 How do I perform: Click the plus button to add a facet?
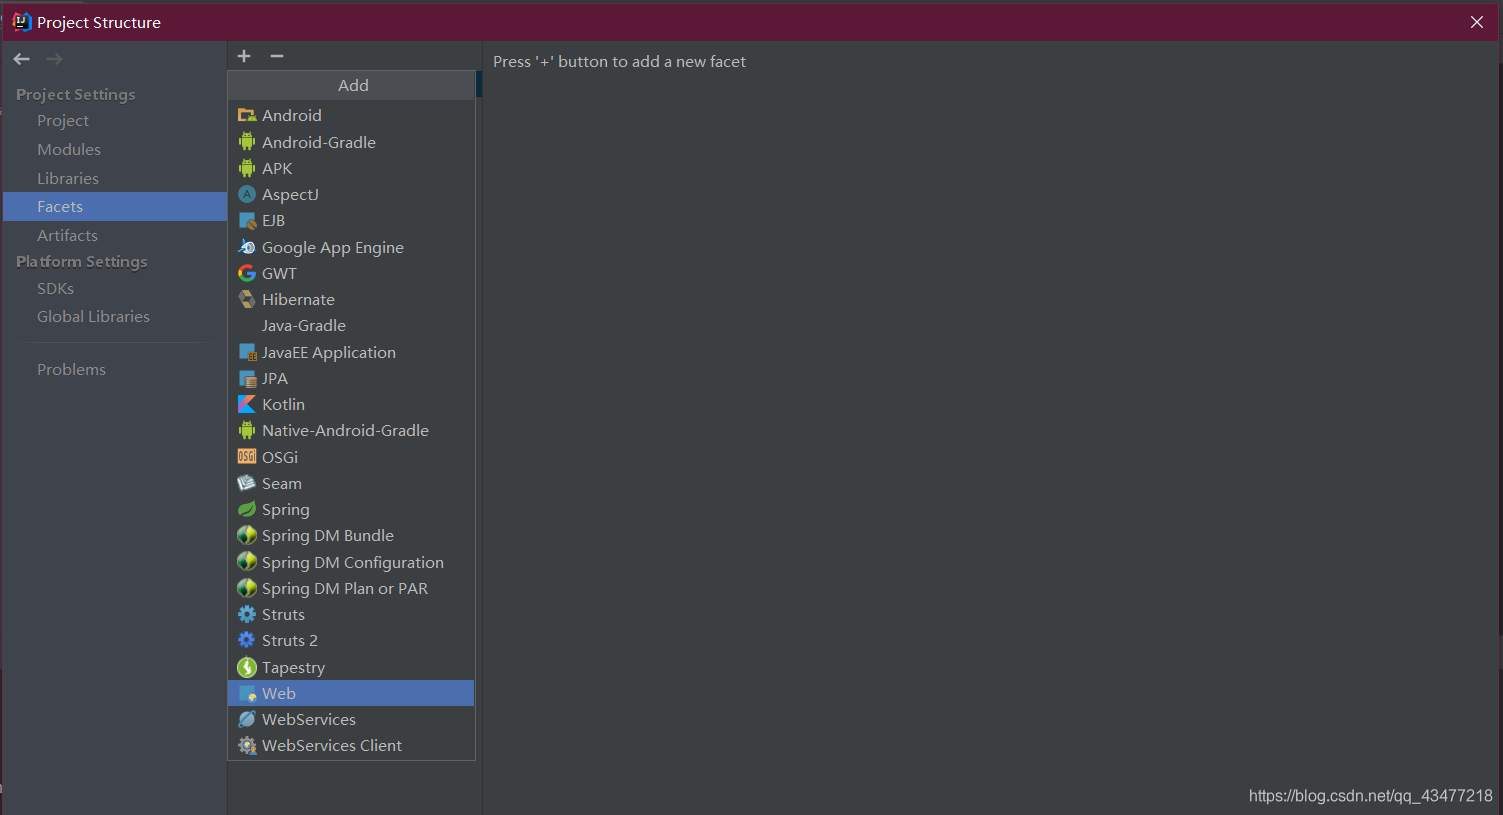tap(244, 56)
